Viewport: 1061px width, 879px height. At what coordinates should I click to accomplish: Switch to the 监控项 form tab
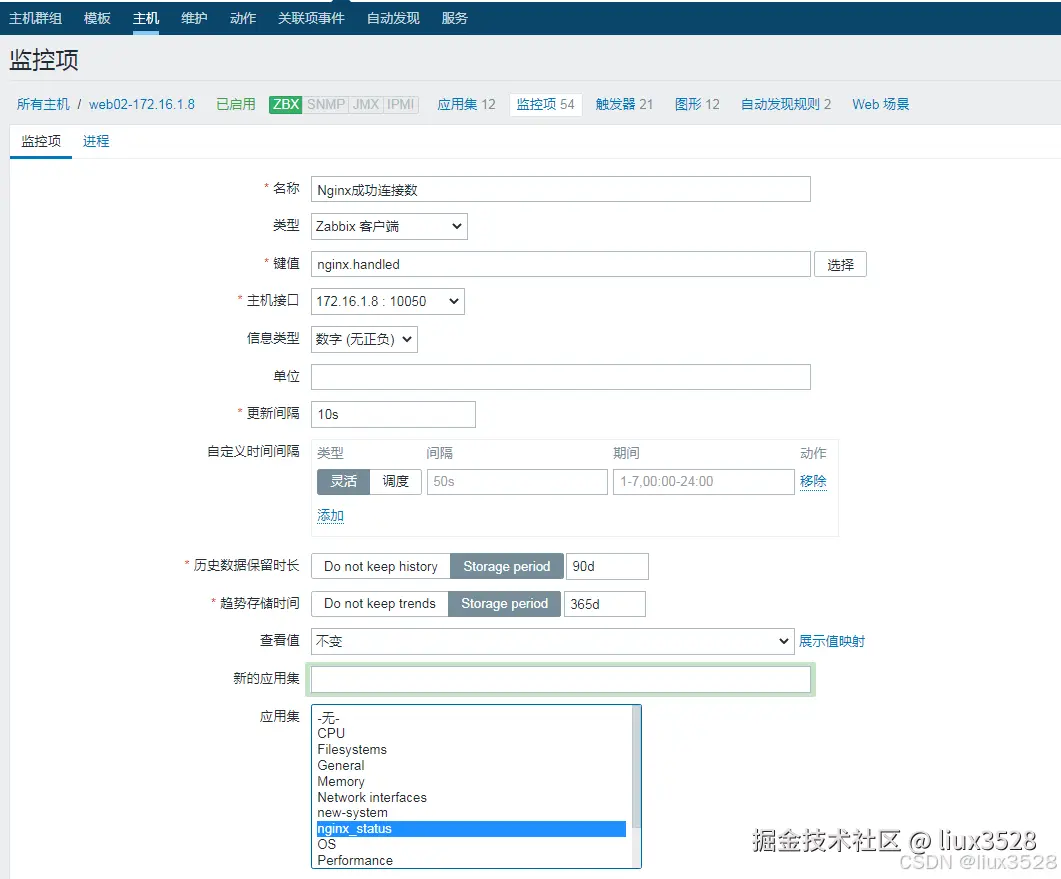(41, 141)
